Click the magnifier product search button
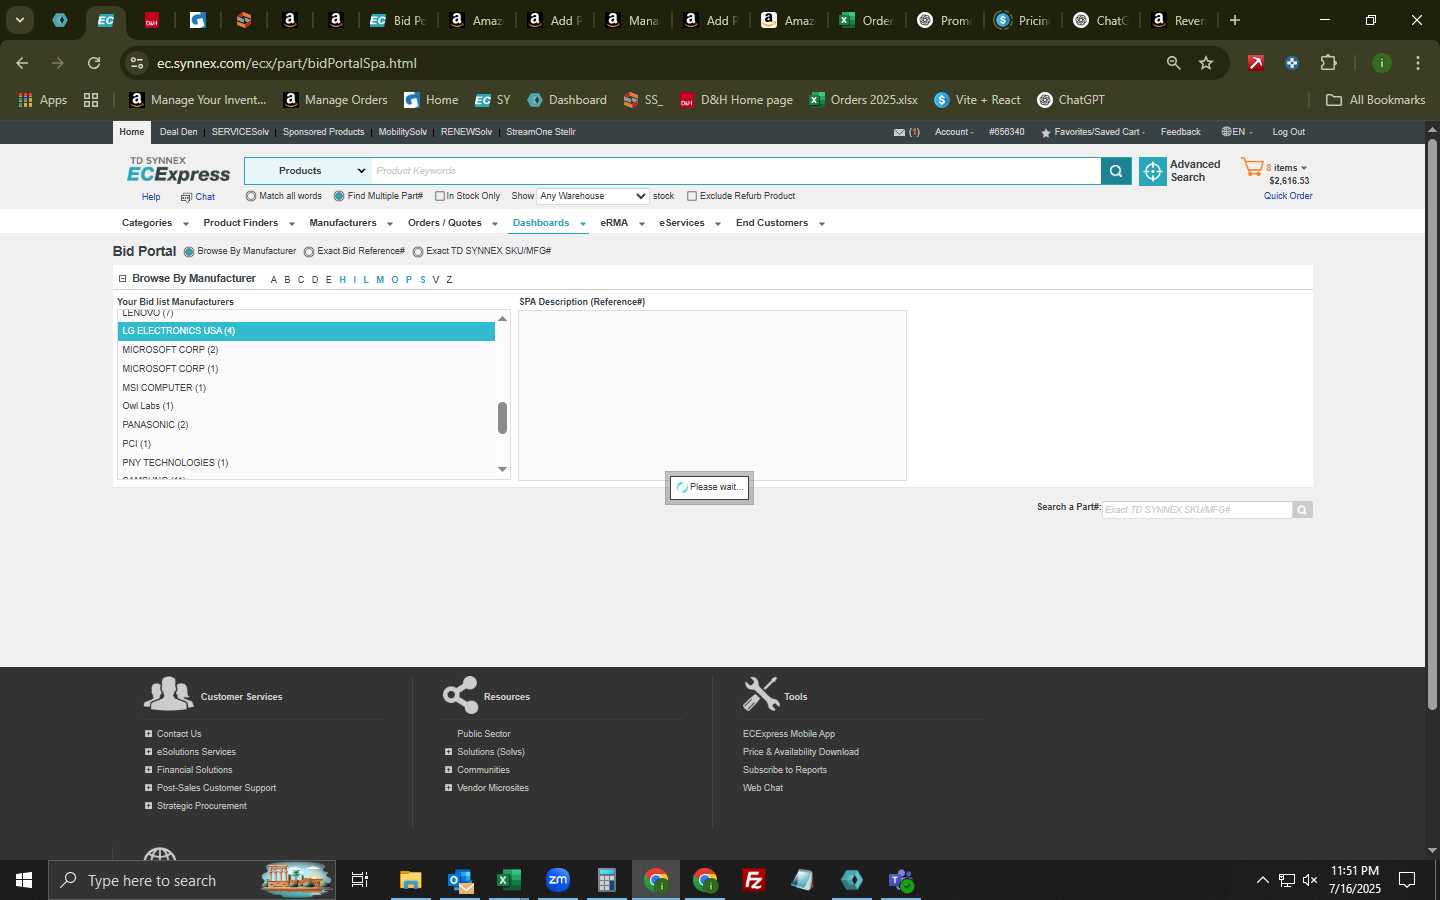The width and height of the screenshot is (1440, 900). pyautogui.click(x=1116, y=171)
